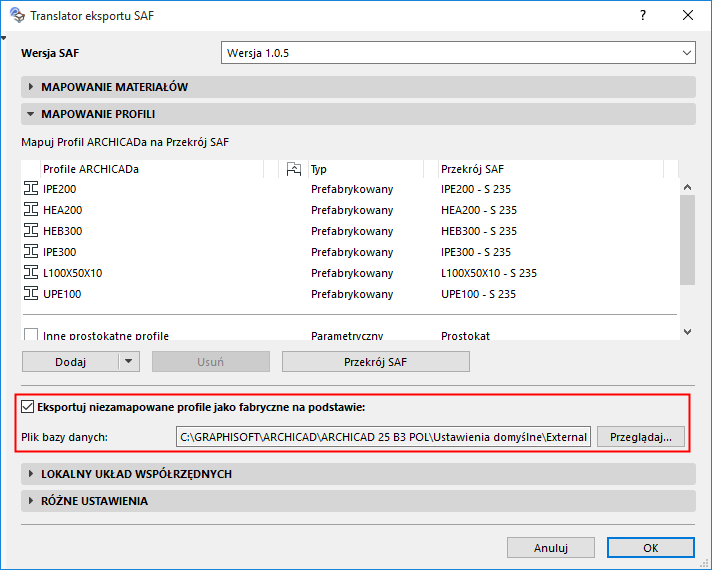Click the UPE100 - S 235 cell
The height and width of the screenshot is (570, 712).
coord(479,294)
